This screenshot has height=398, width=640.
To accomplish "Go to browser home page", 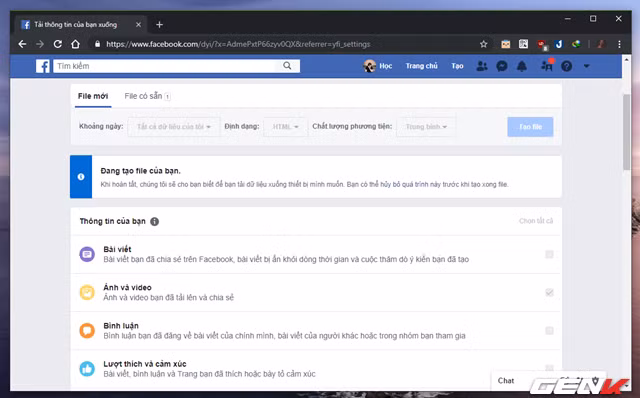I will click(x=76, y=44).
